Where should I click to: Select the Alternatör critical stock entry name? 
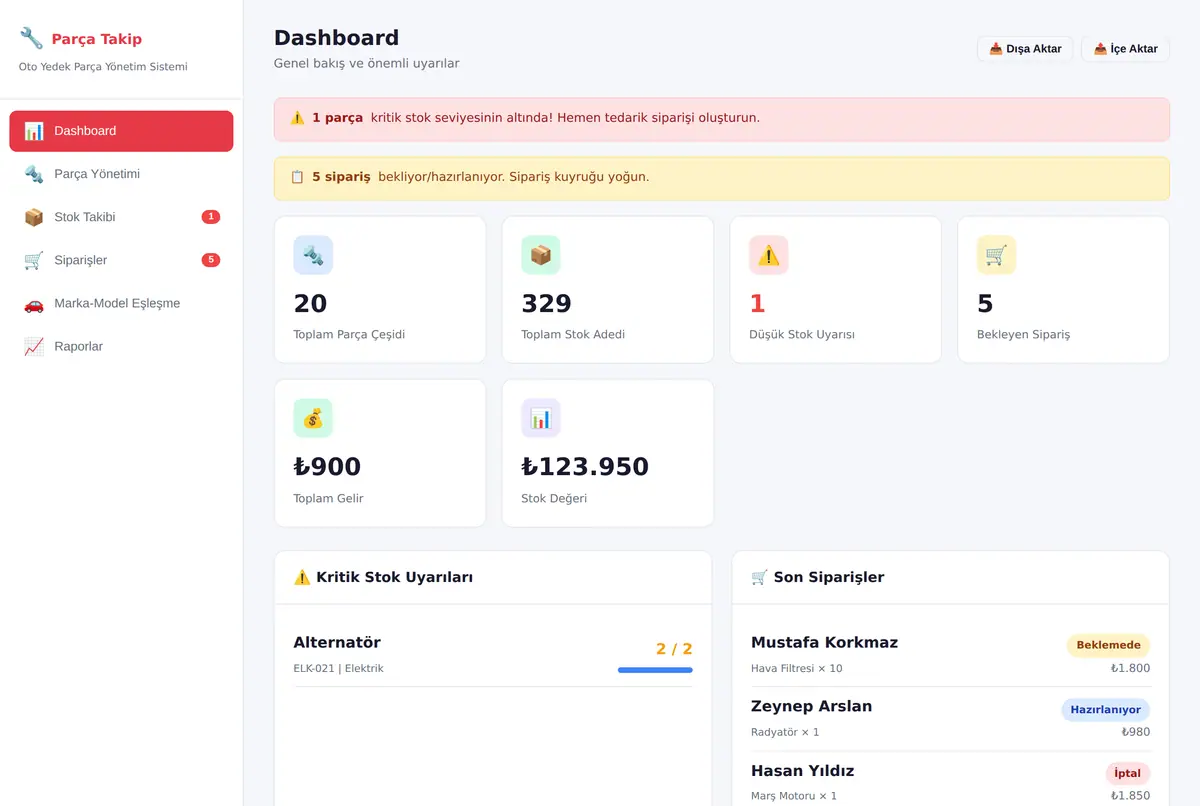[337, 642]
